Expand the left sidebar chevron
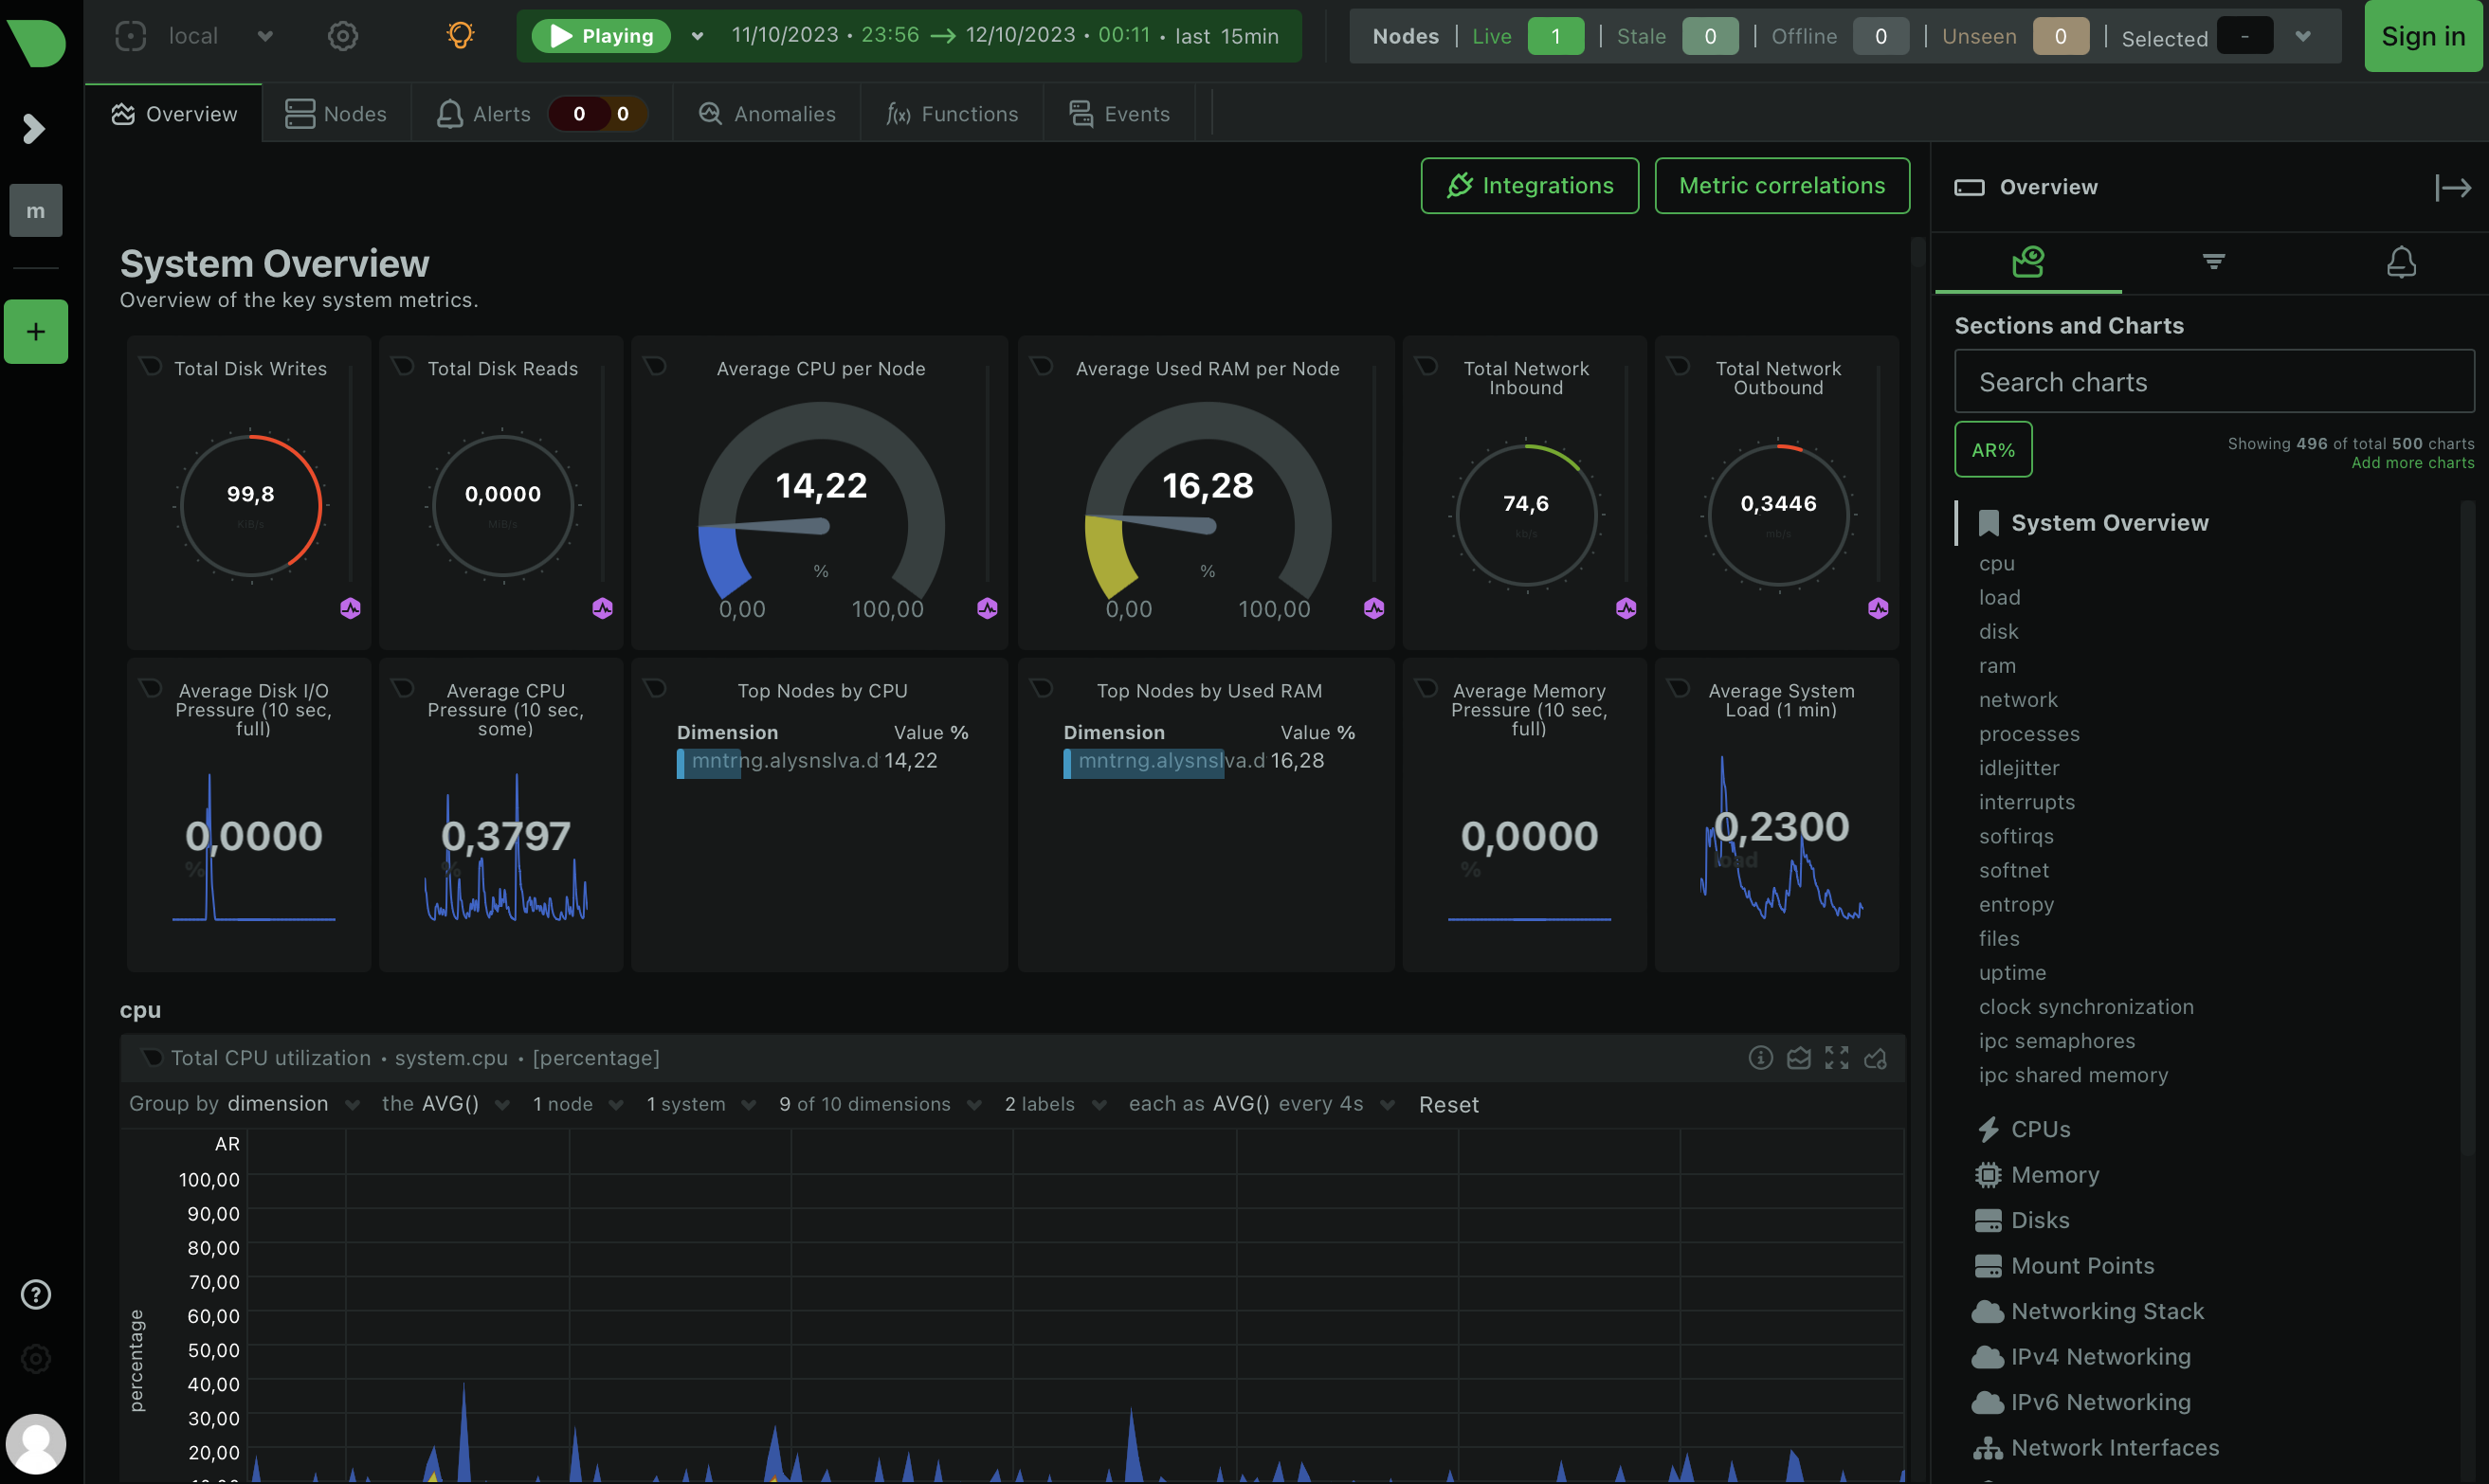2489x1484 pixels. pos(34,128)
